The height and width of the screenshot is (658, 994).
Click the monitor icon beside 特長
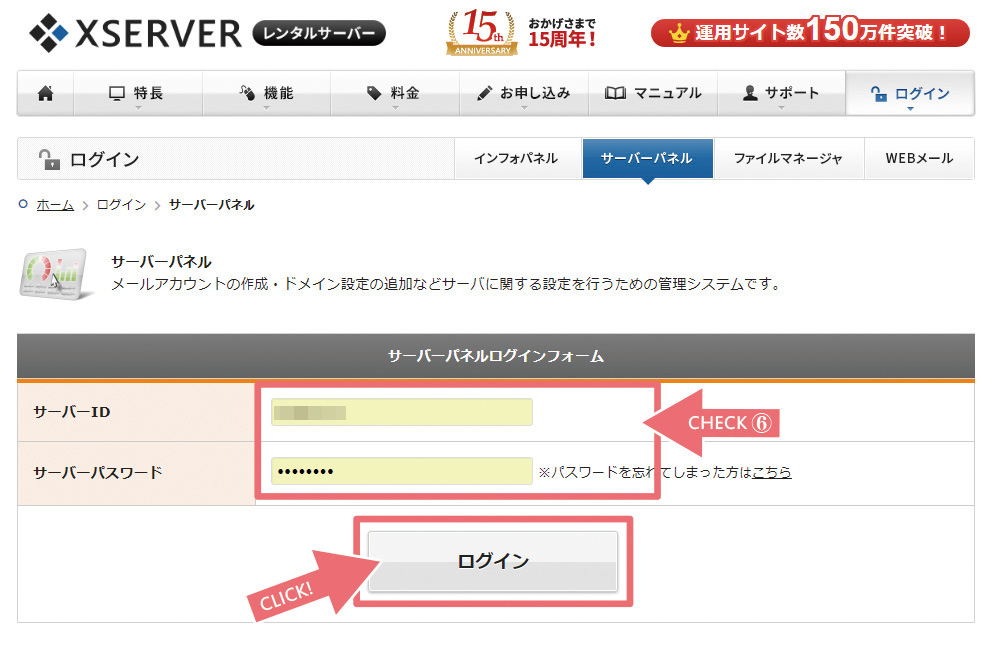(117, 93)
